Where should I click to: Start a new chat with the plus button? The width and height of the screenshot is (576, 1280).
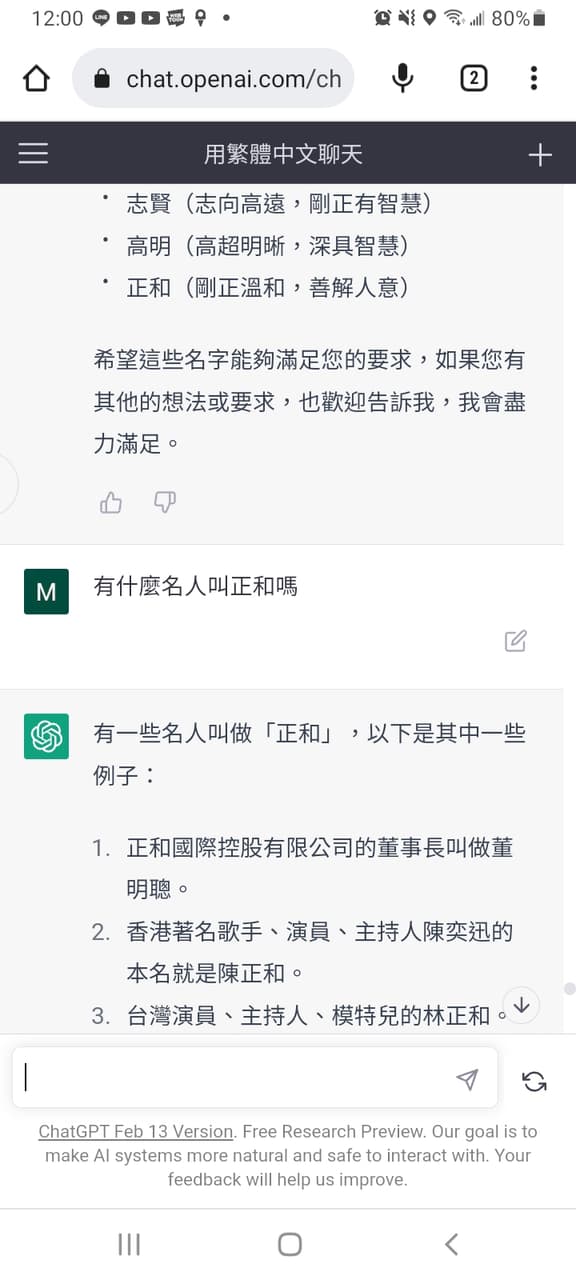540,153
